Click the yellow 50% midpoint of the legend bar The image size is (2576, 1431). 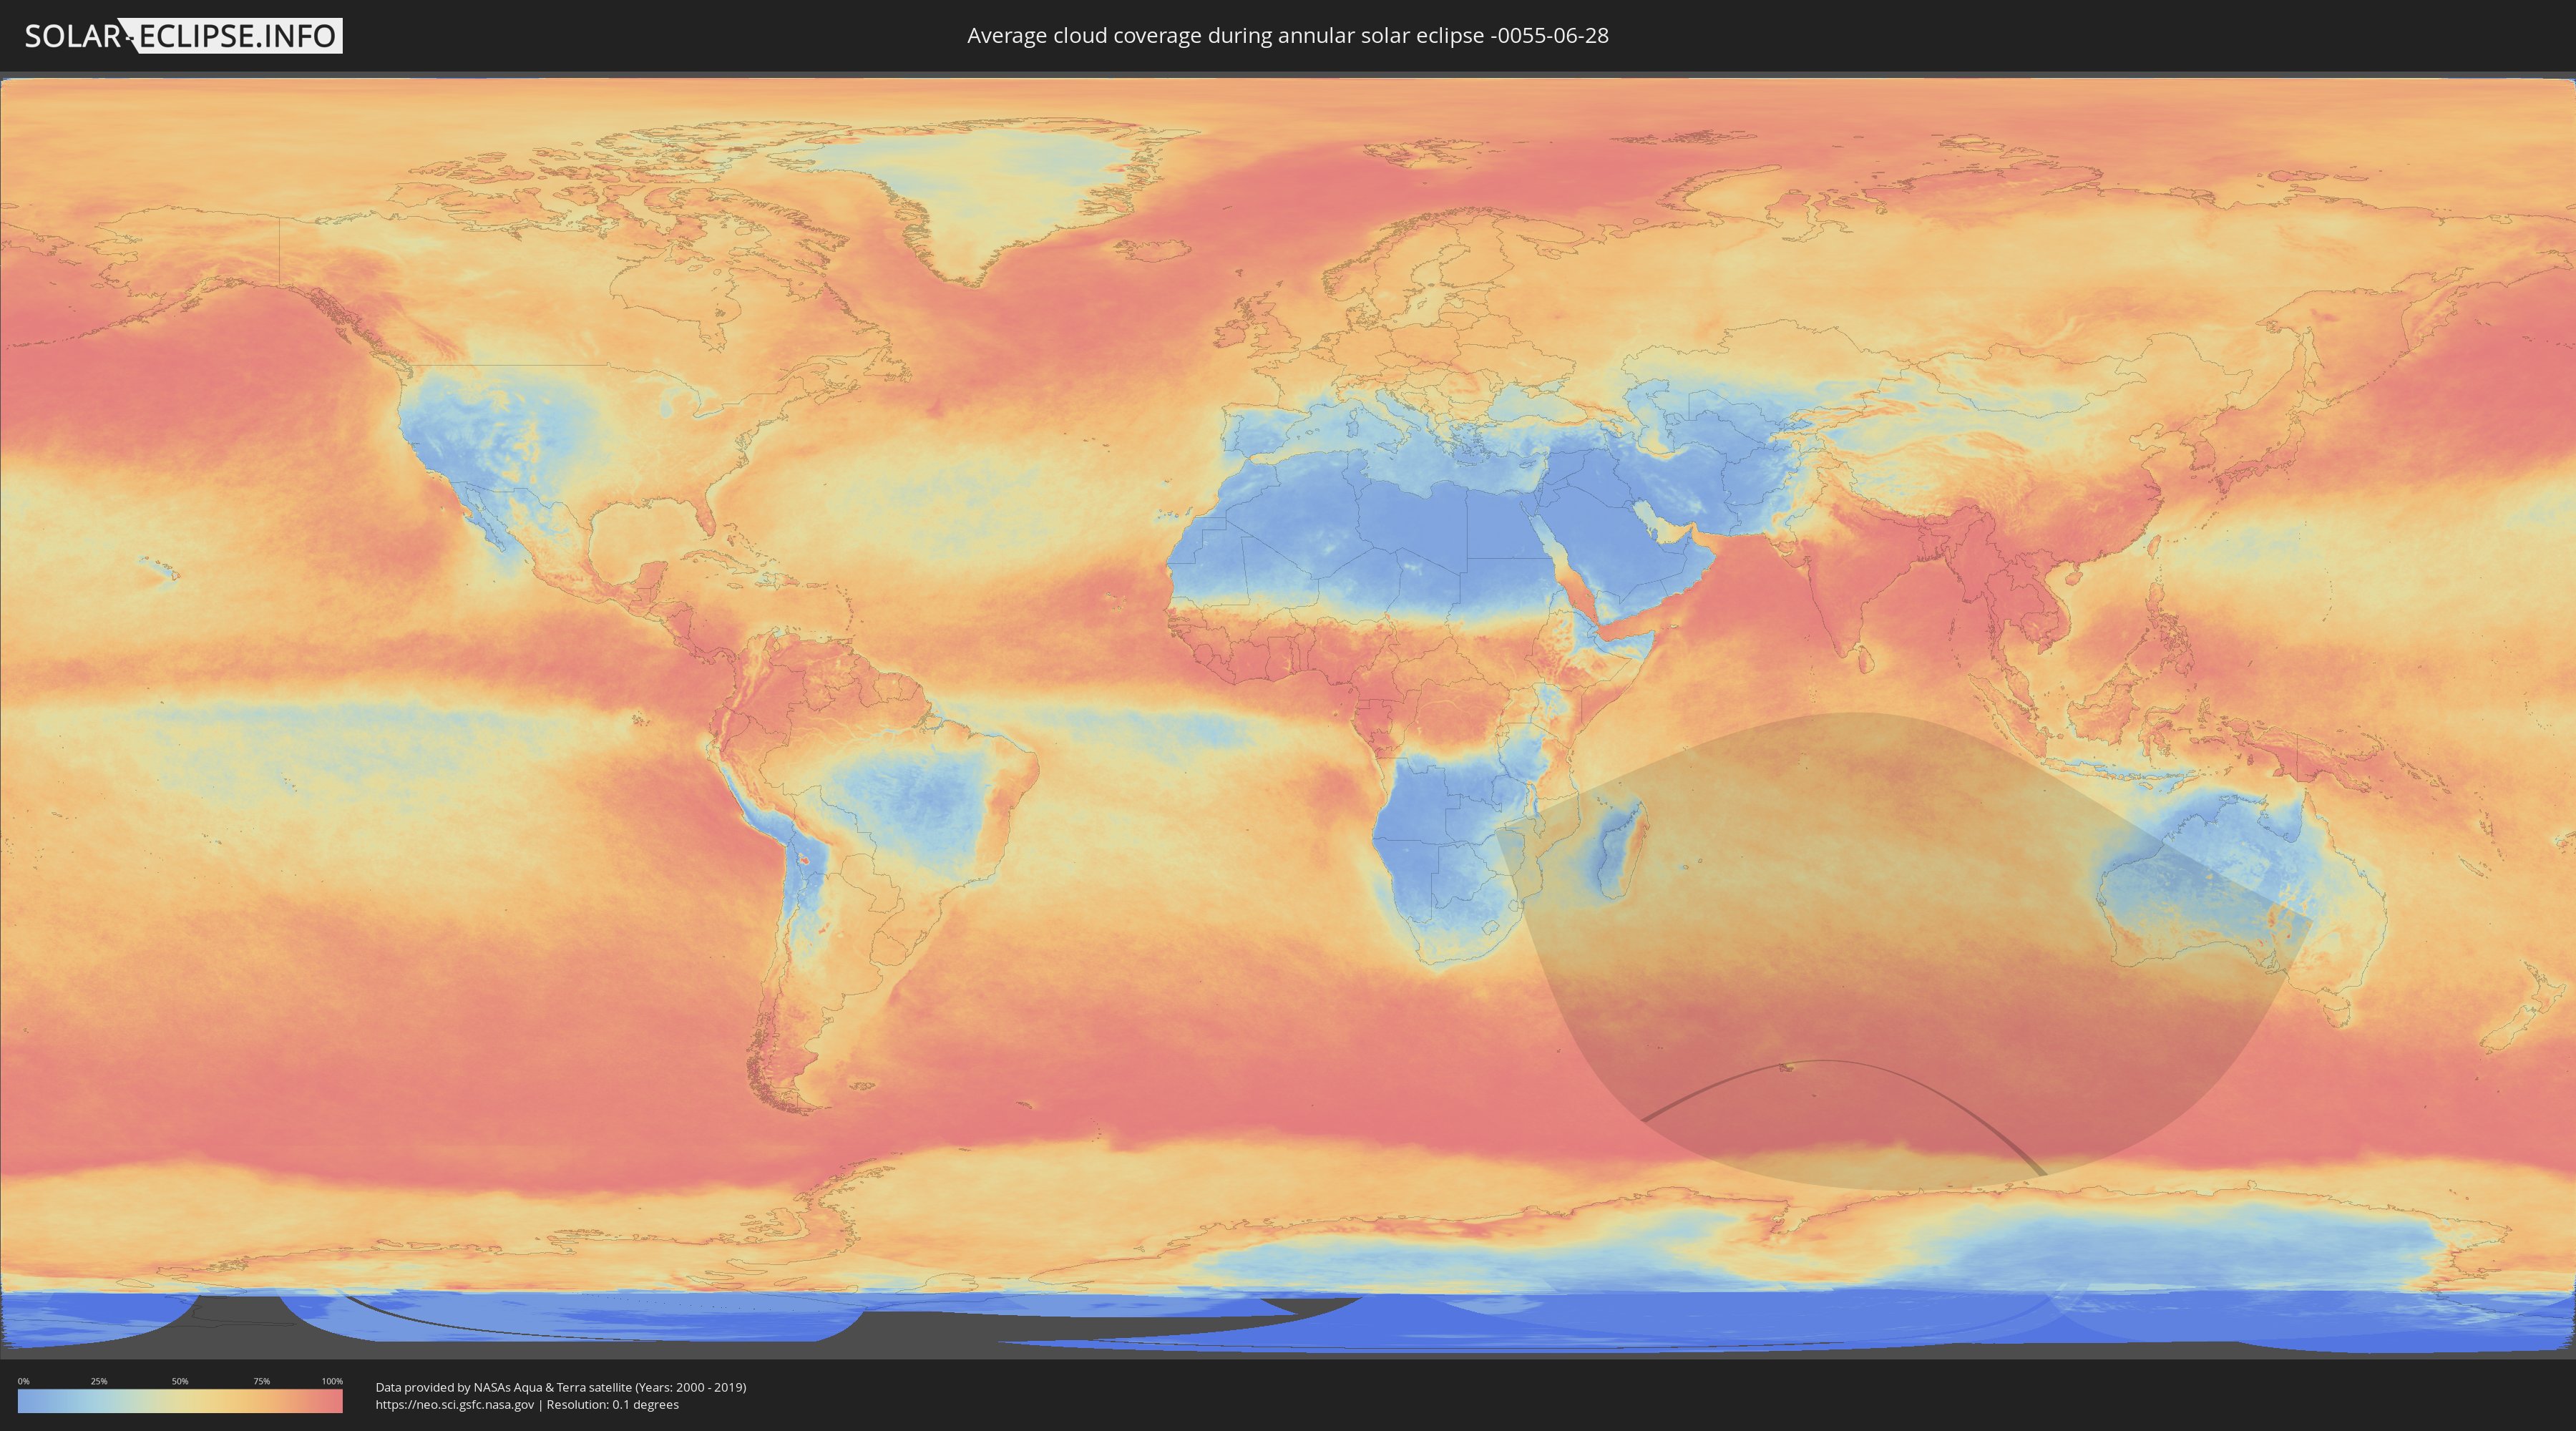coord(180,1401)
